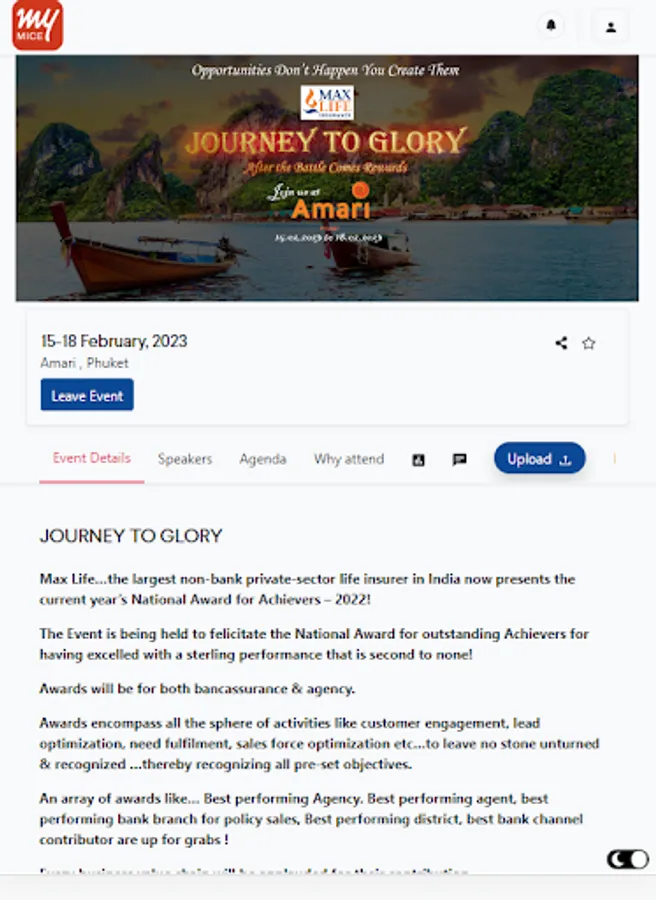Open the notifications bell
Image resolution: width=656 pixels, height=900 pixels.
click(551, 27)
